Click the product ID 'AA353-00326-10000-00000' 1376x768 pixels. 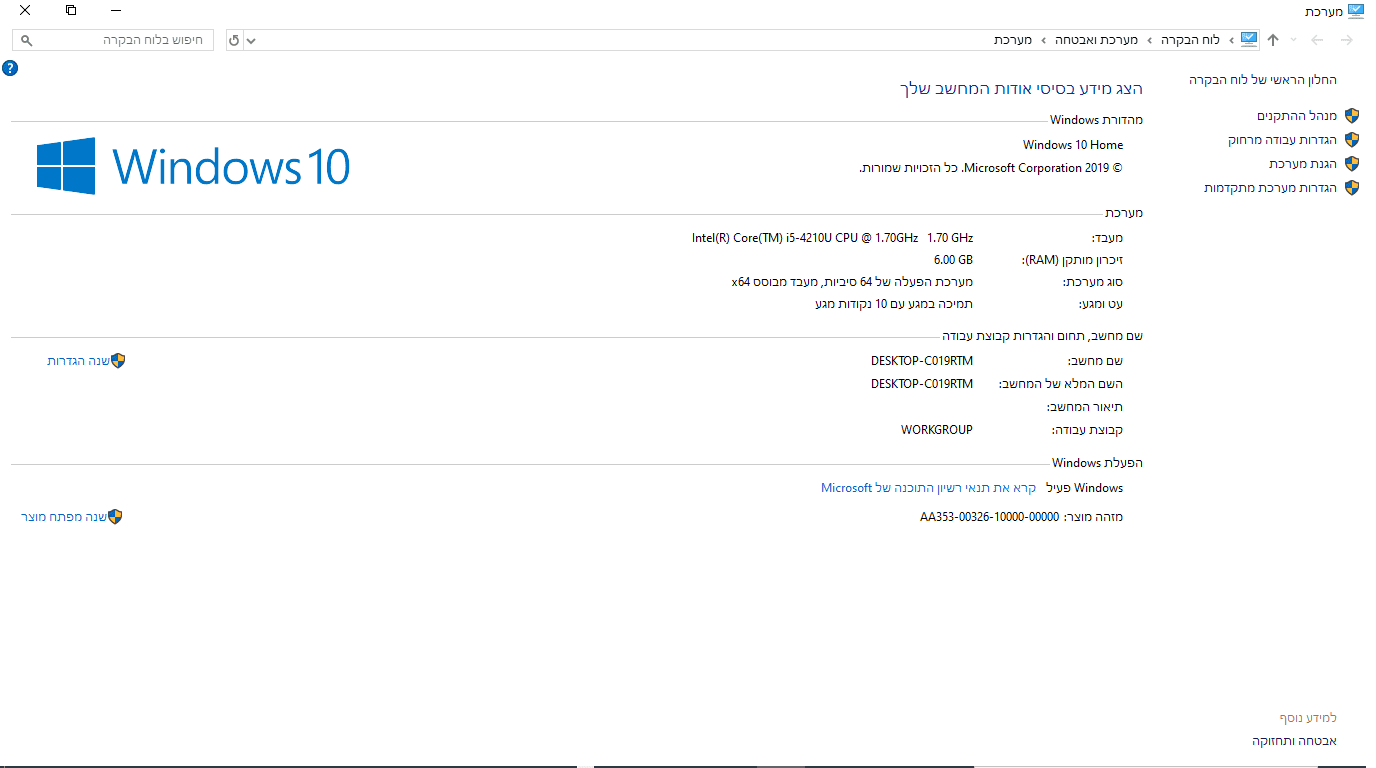[x=989, y=517]
